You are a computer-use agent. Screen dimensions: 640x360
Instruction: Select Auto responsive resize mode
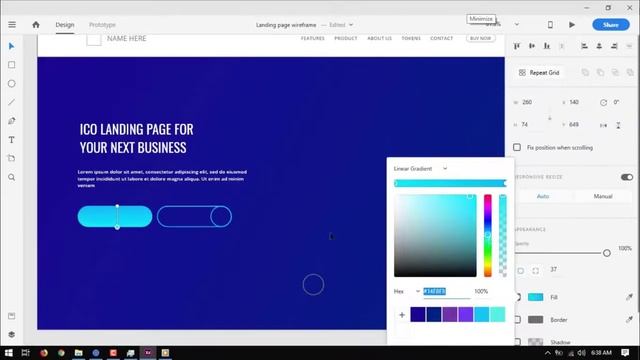point(542,196)
